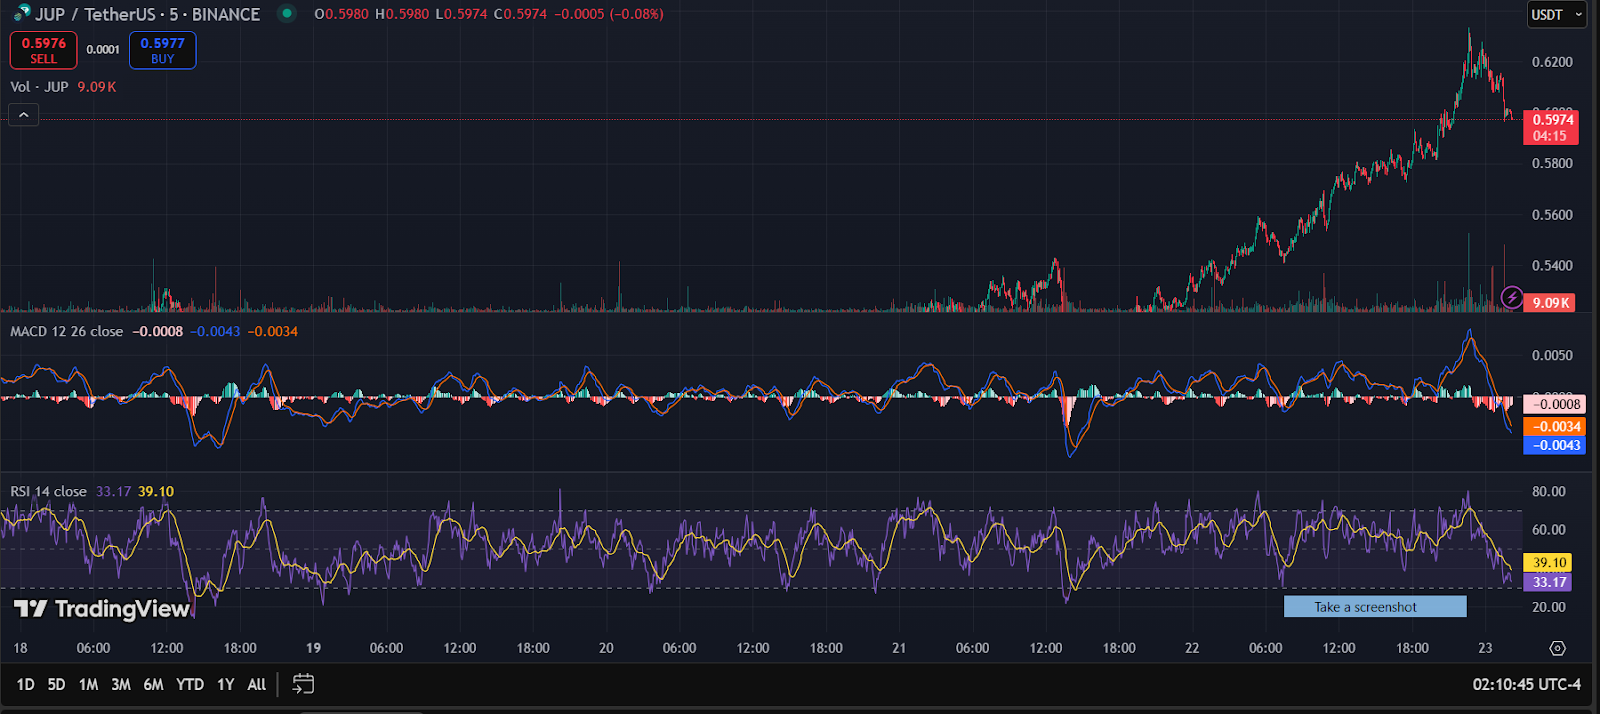This screenshot has width=1600, height=714.
Task: Choose the YTD date range
Action: 190,685
